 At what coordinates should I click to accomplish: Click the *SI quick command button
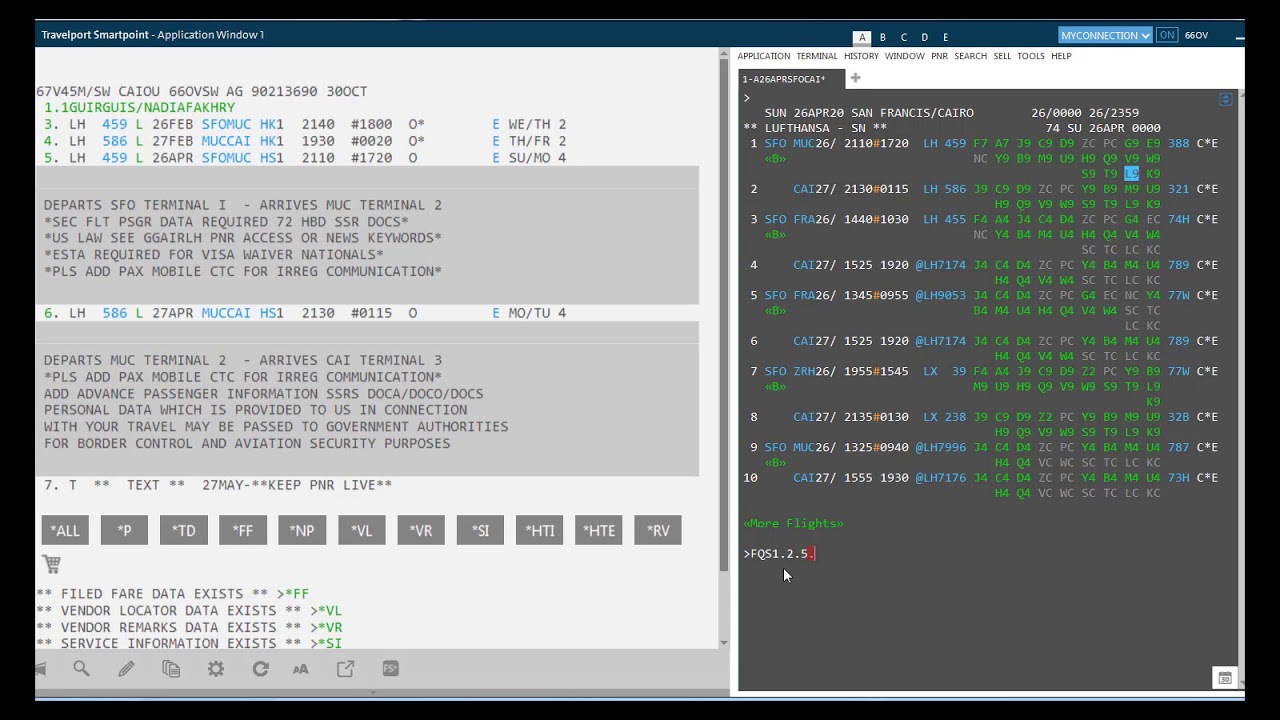[480, 530]
